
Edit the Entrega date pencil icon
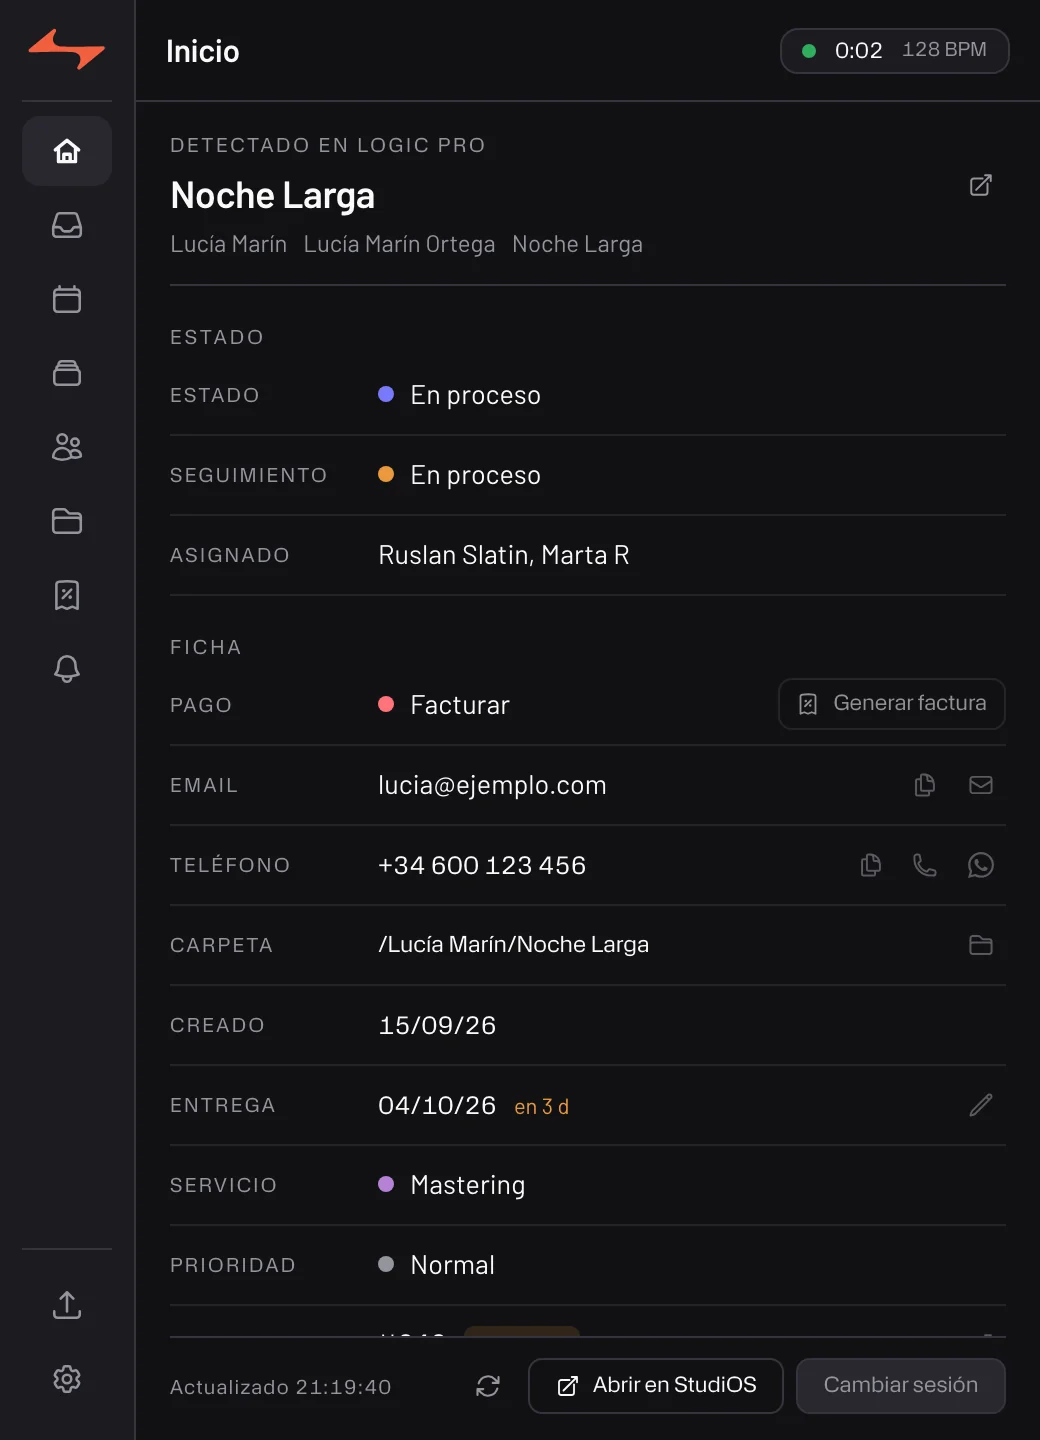(981, 1105)
